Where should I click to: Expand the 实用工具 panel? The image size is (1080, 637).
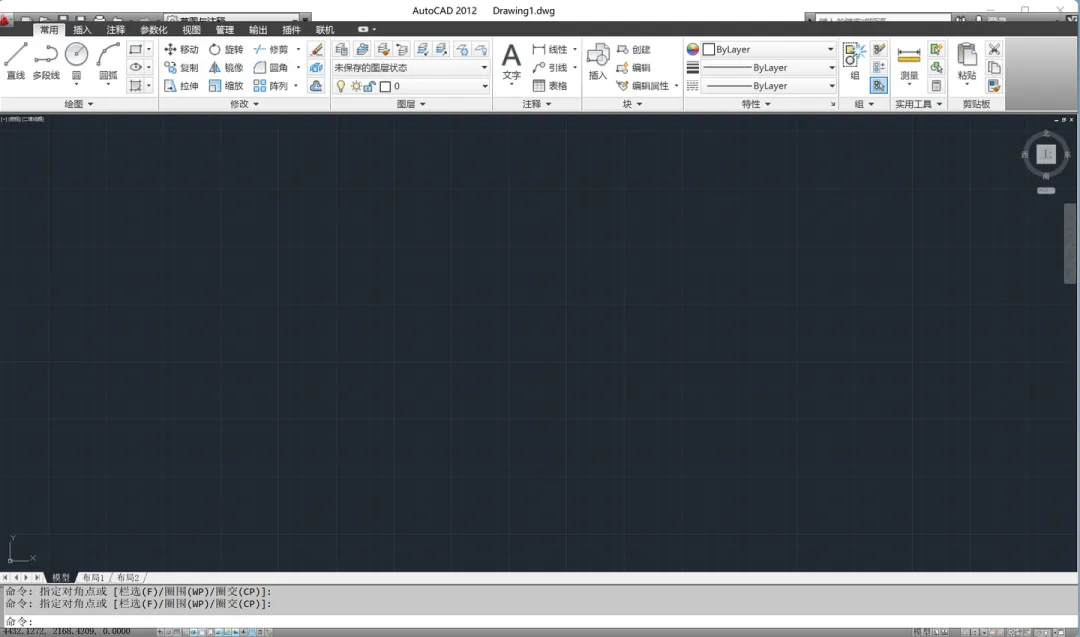point(918,104)
